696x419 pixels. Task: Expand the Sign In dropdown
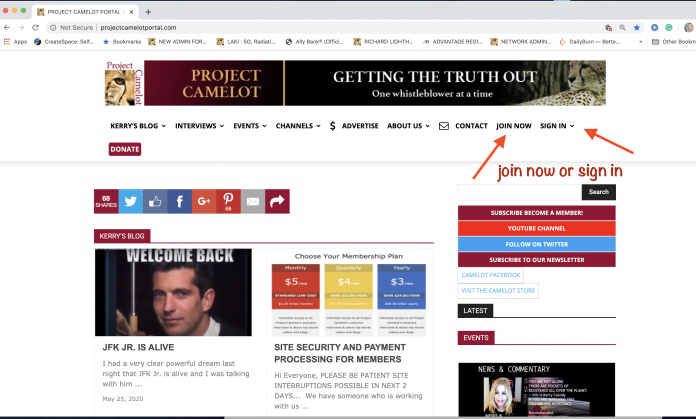557,126
